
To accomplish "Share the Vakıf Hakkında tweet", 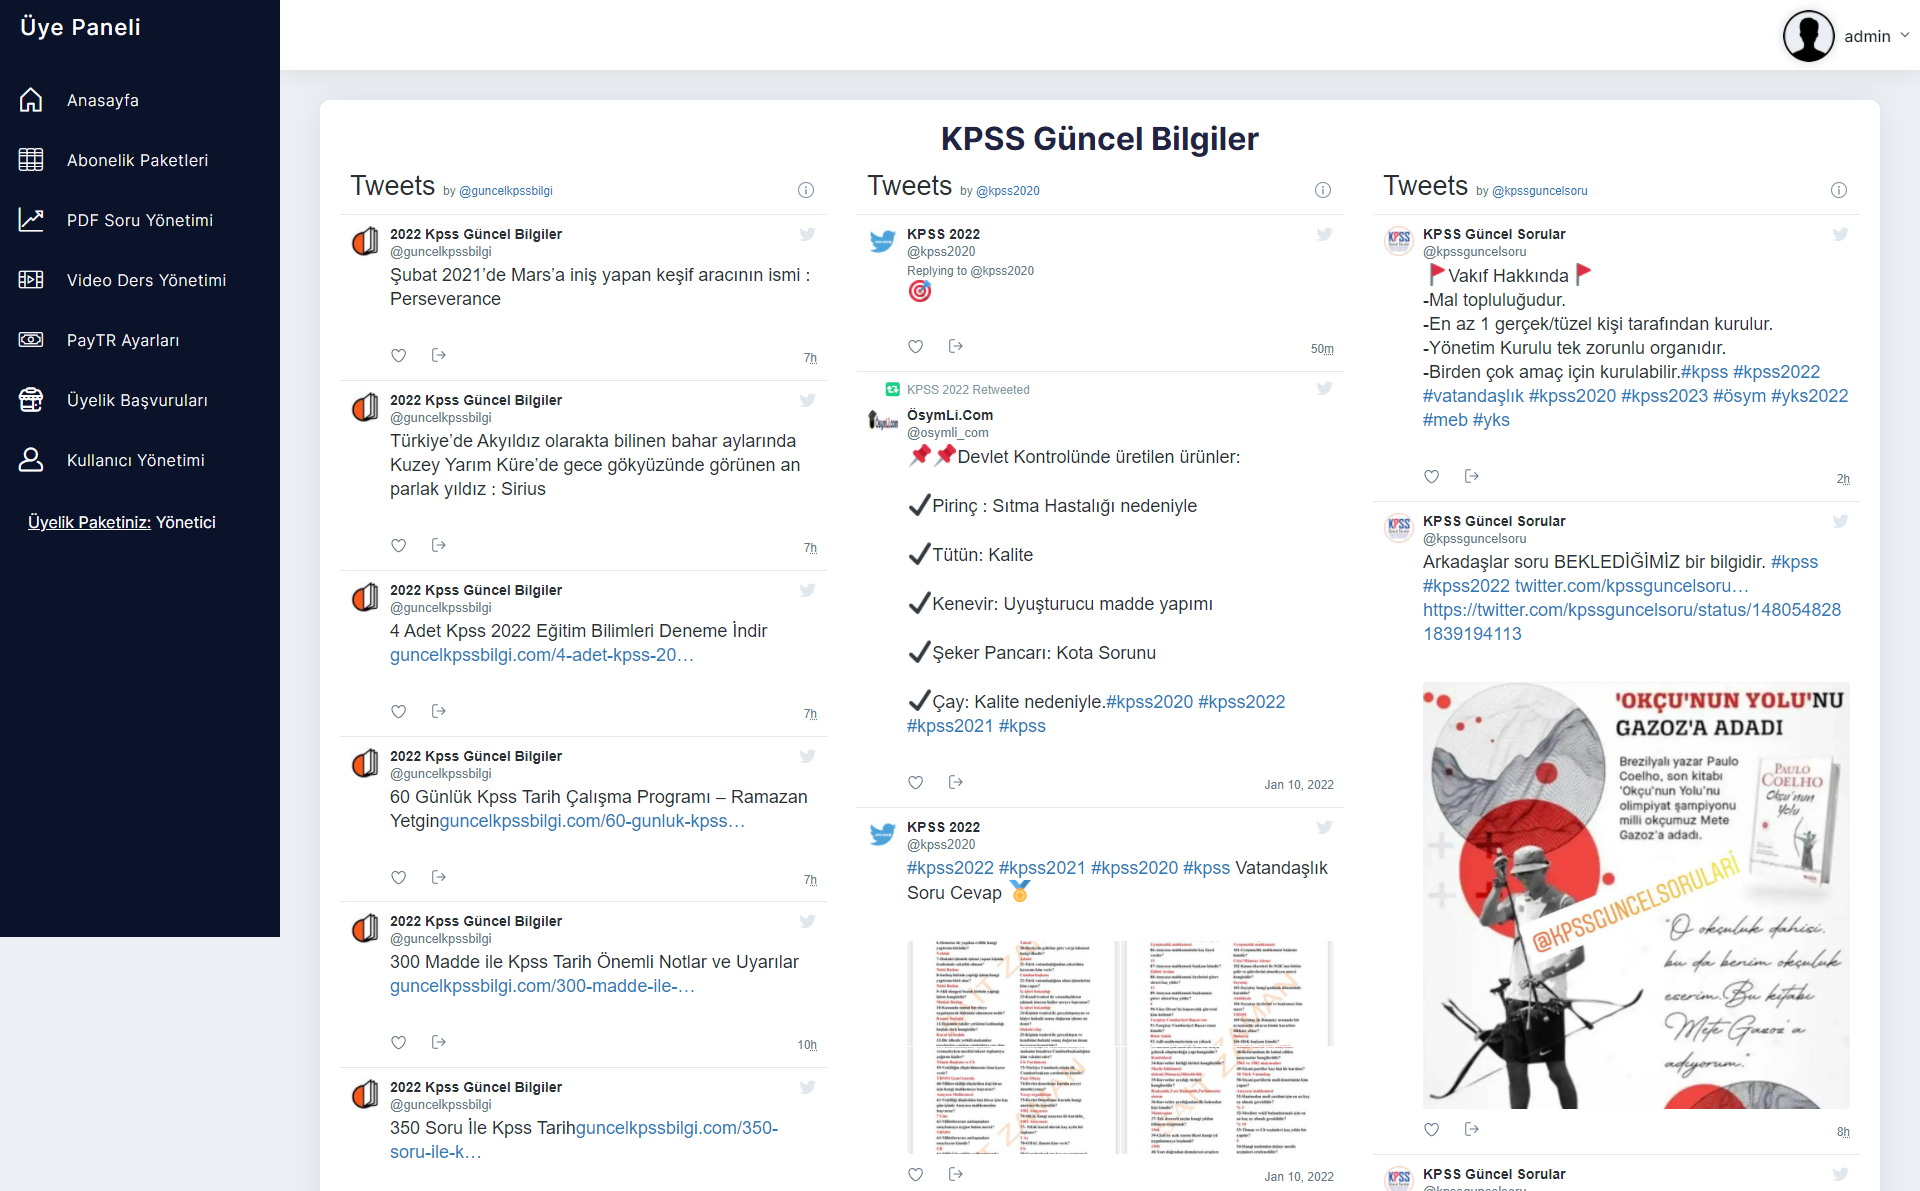I will [1471, 476].
